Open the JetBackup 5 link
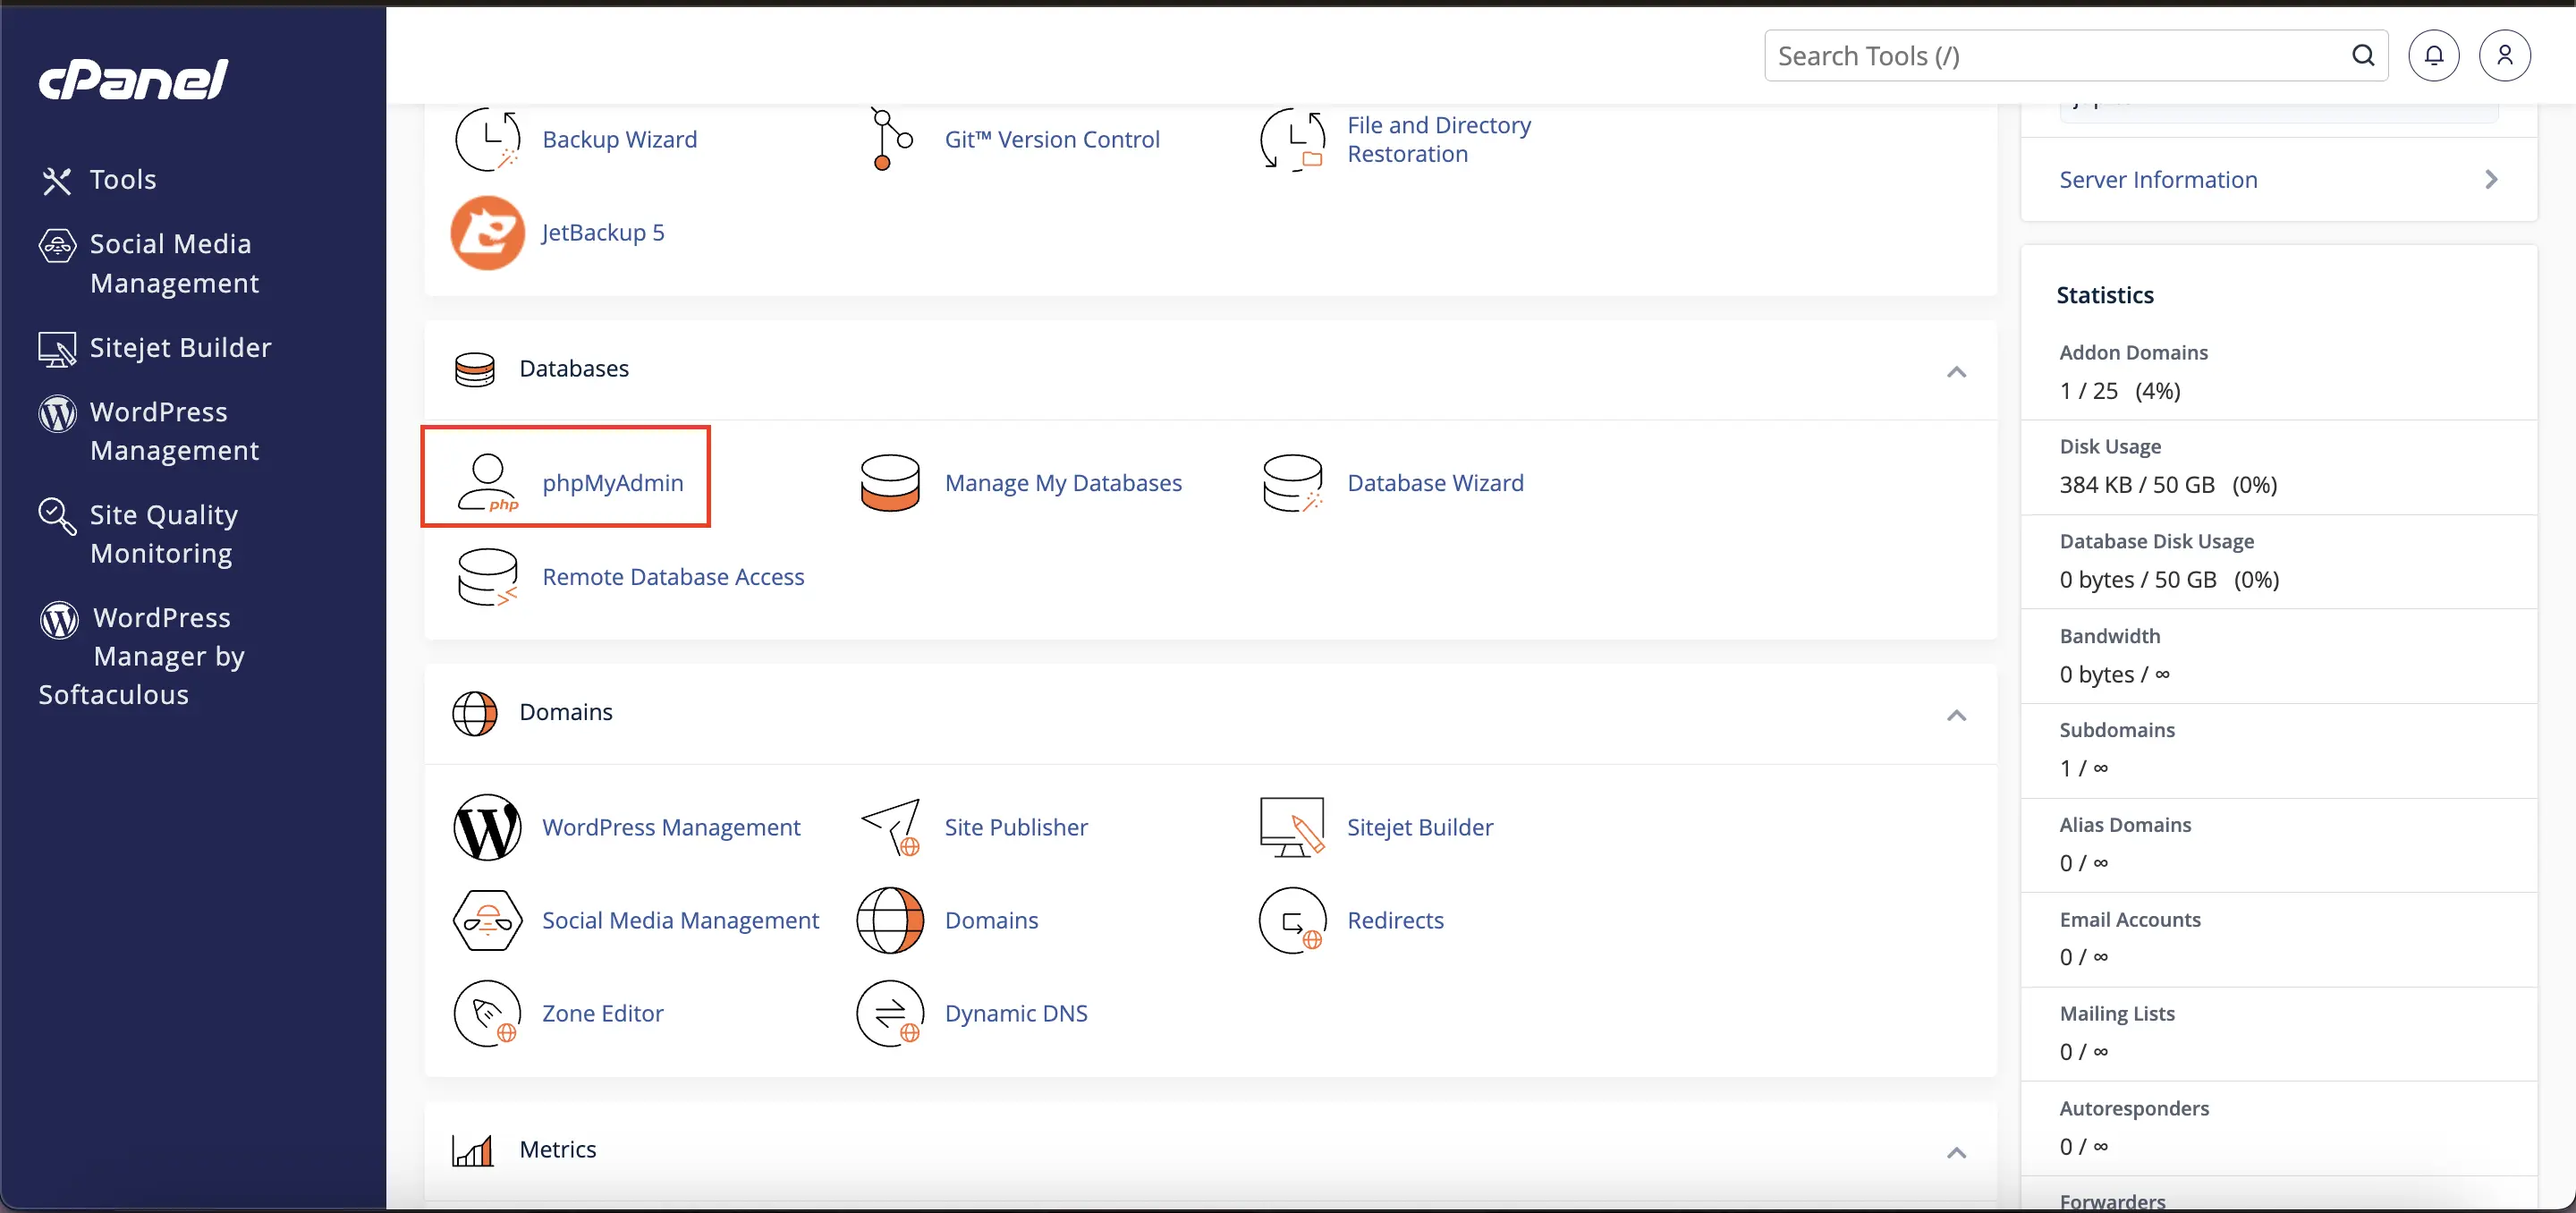The width and height of the screenshot is (2576, 1213). [x=603, y=232]
